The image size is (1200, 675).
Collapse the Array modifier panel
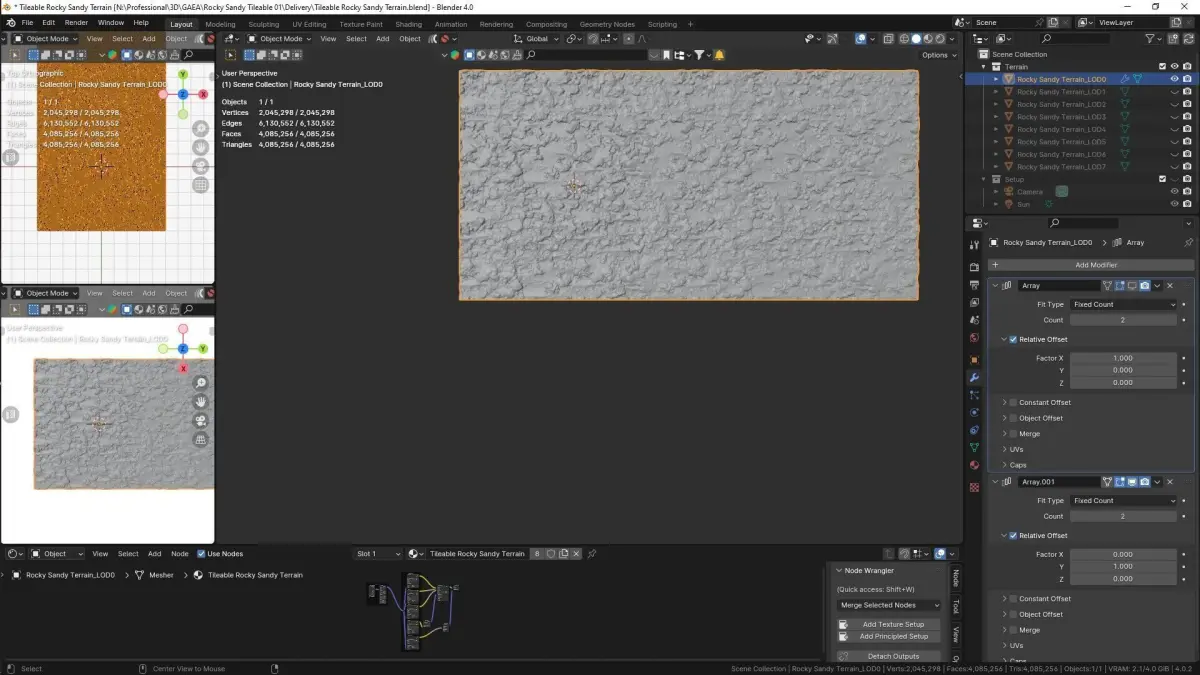point(995,286)
